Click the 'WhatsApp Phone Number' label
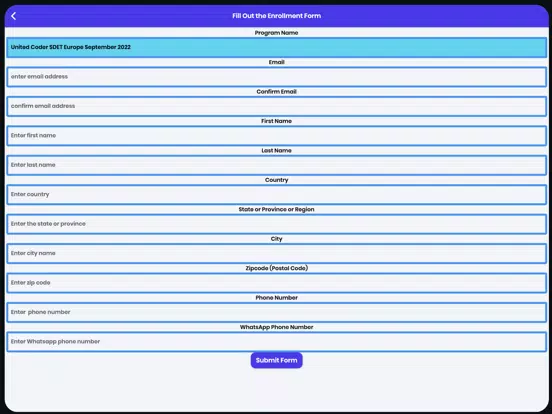This screenshot has height=414, width=552. [x=276, y=327]
